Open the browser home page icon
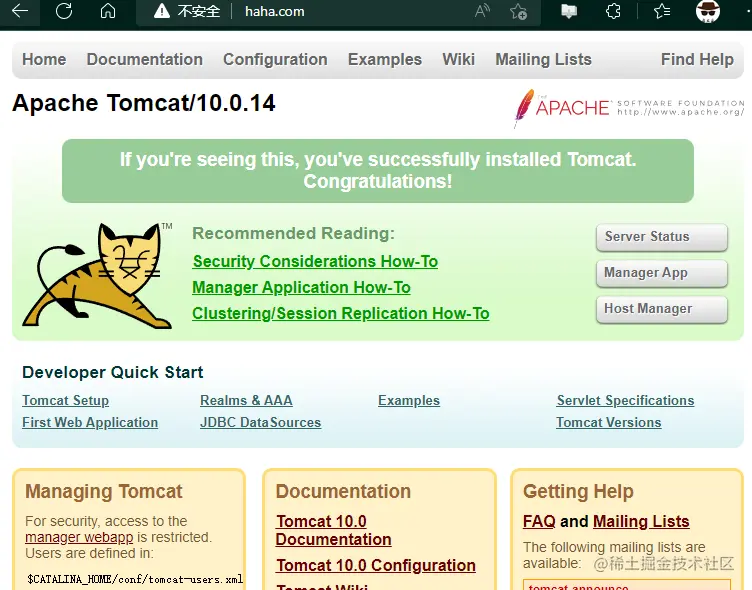The height and width of the screenshot is (590, 752). [108, 11]
